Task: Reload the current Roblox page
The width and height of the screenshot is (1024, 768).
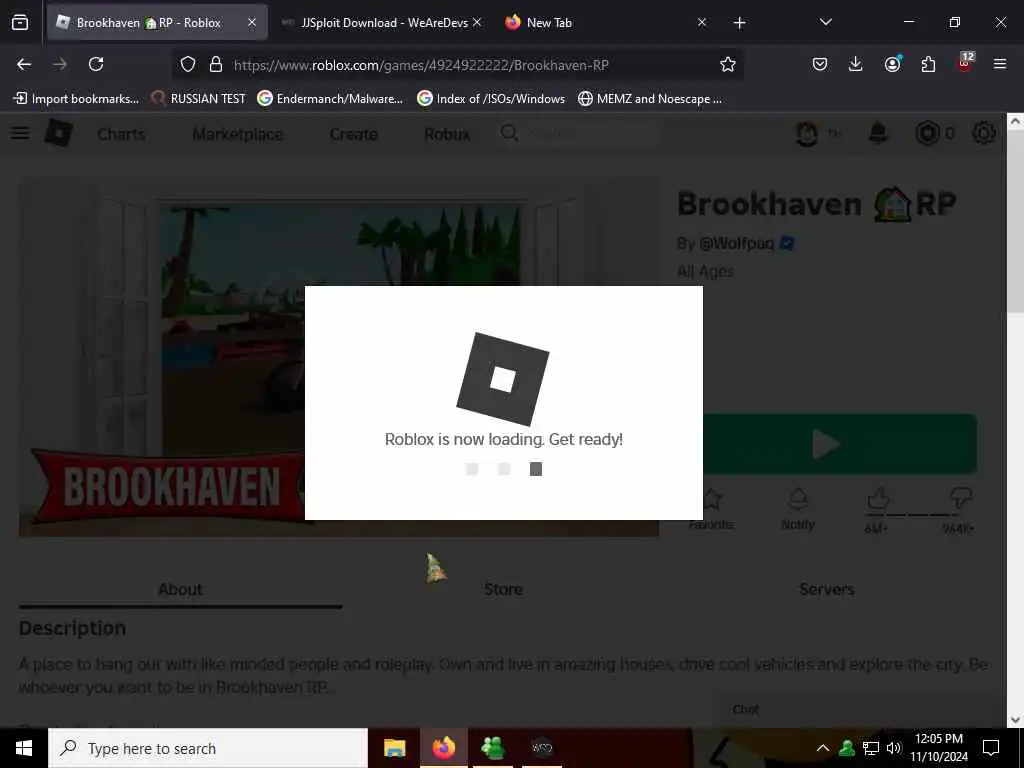Action: pos(96,64)
